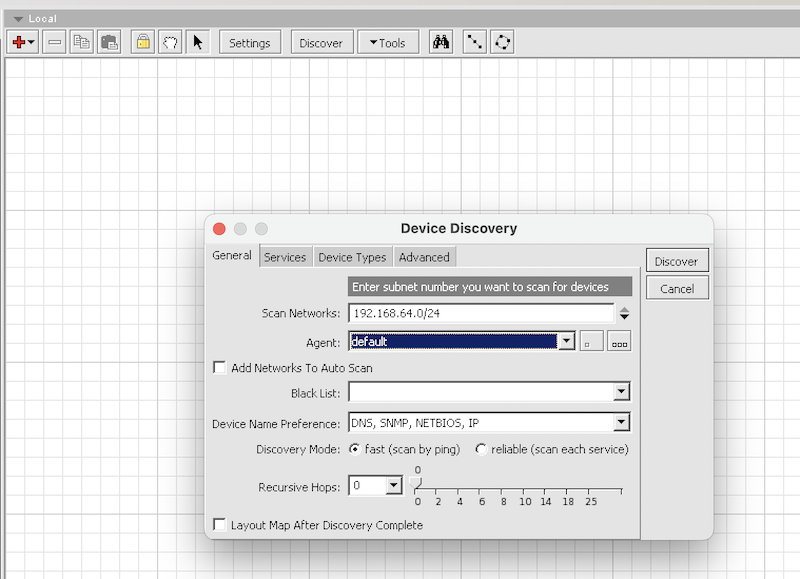The width and height of the screenshot is (800, 579).
Task: Check Layout Map After Discovery Complete
Action: pos(217,524)
